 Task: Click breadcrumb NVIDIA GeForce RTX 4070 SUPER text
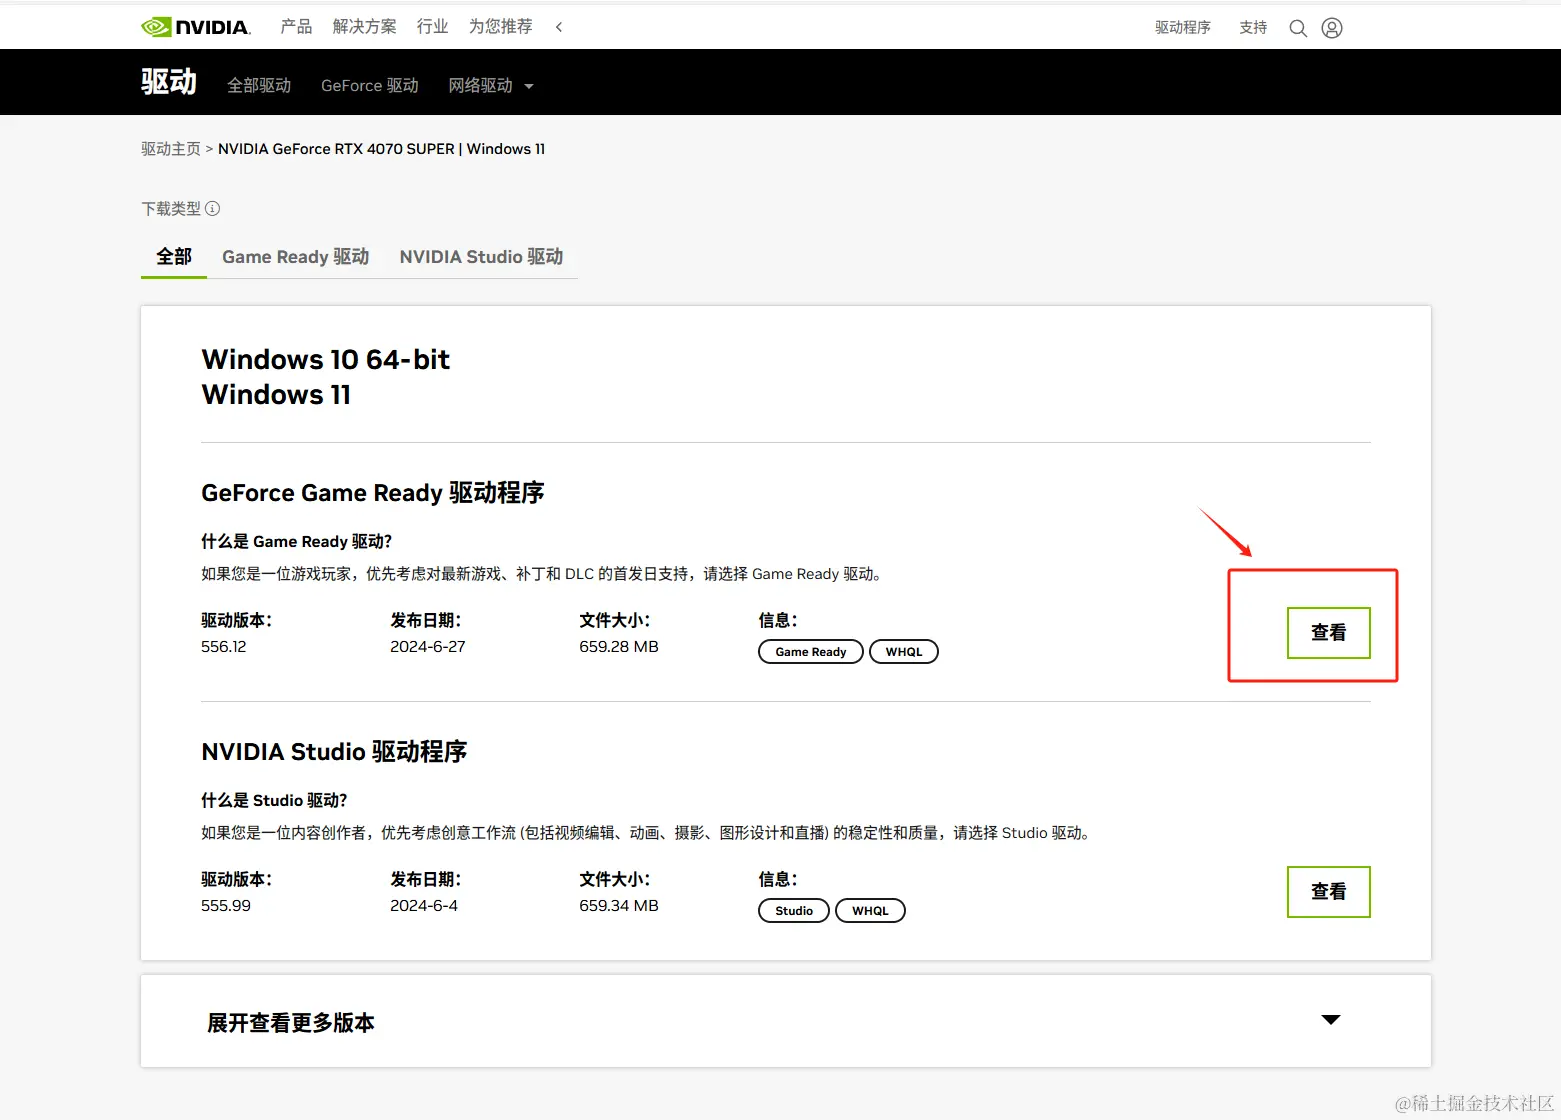[x=336, y=149]
